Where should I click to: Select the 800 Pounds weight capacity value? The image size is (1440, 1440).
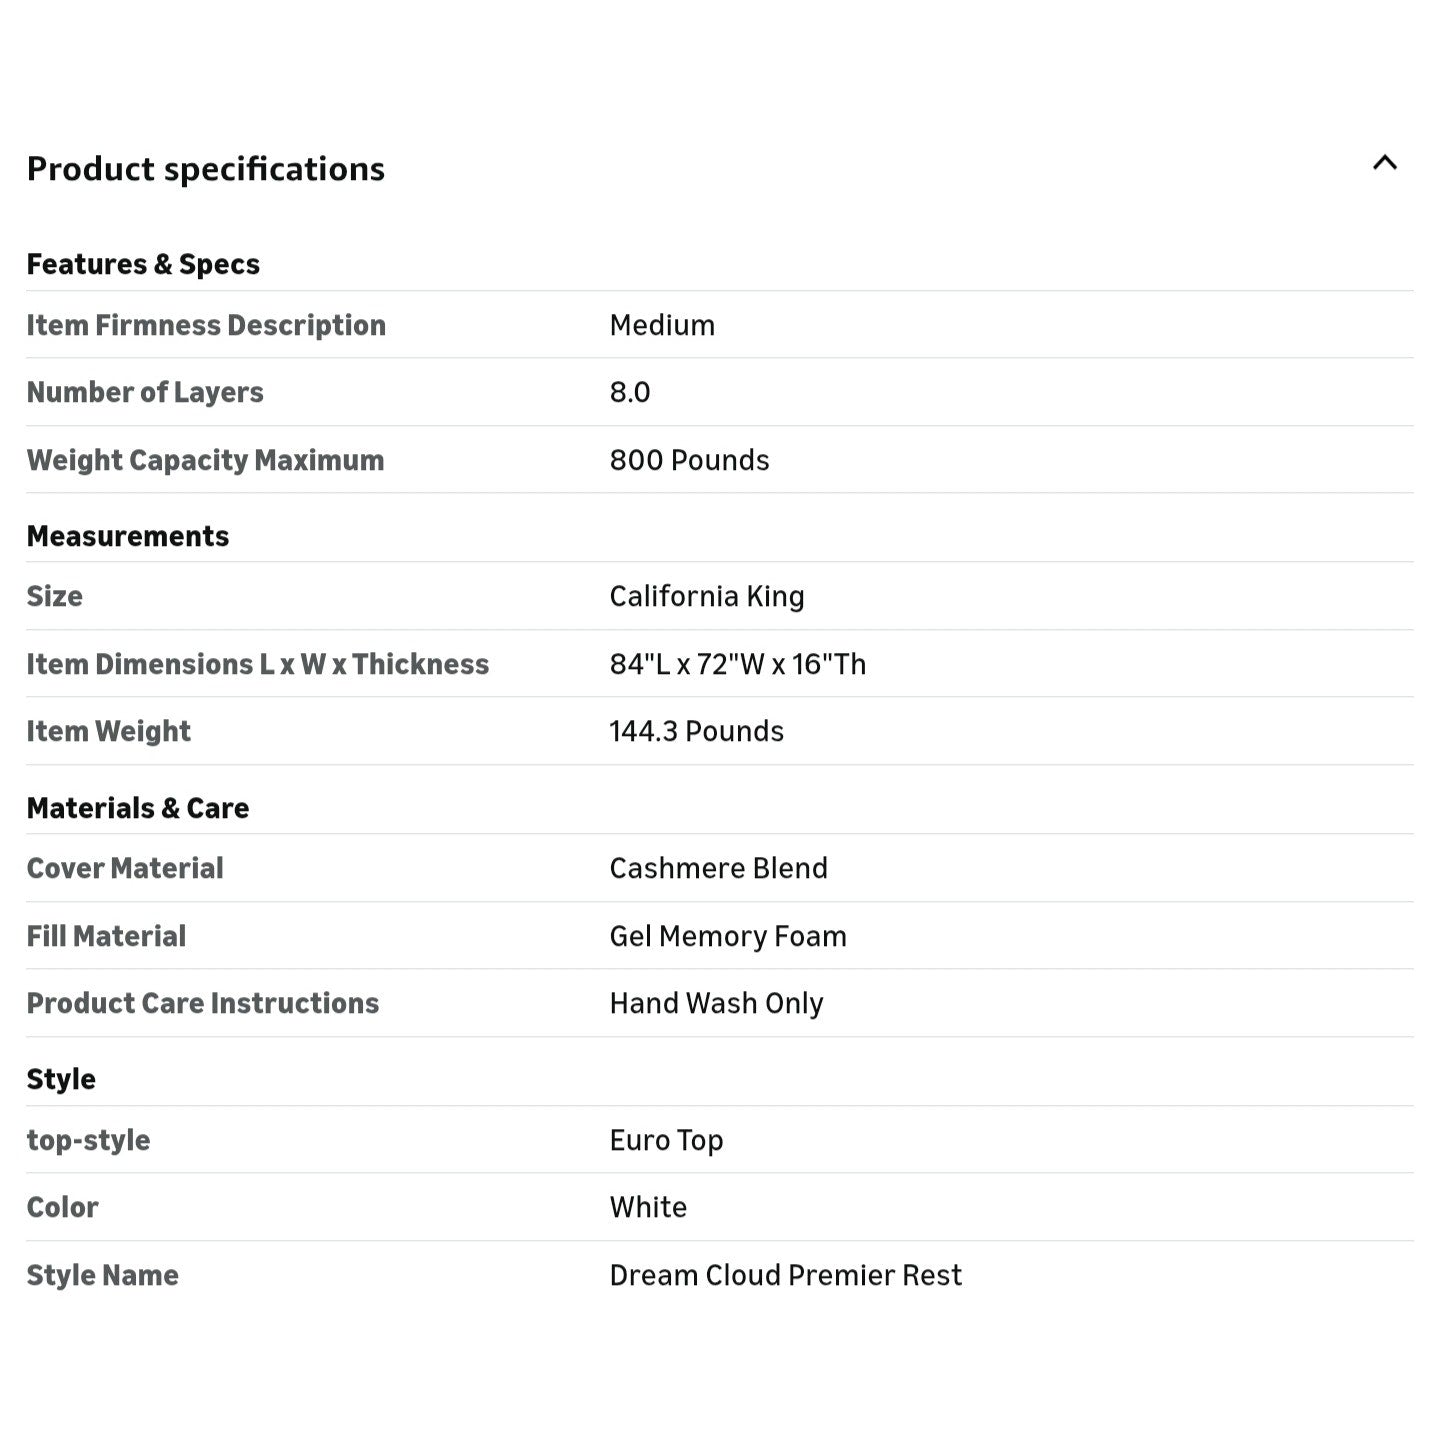(689, 460)
